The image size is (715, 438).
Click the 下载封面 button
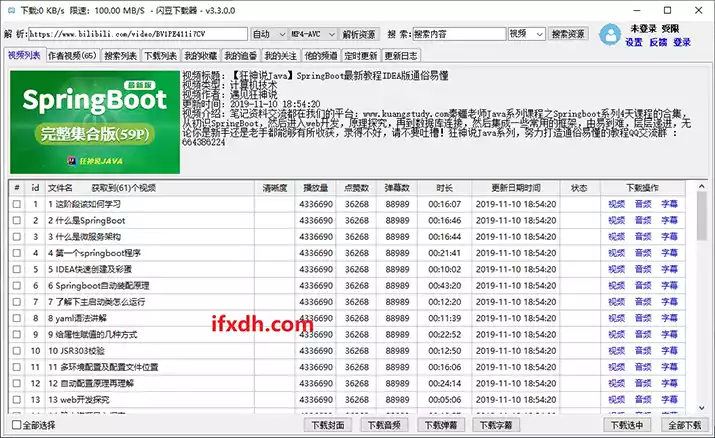click(x=328, y=426)
